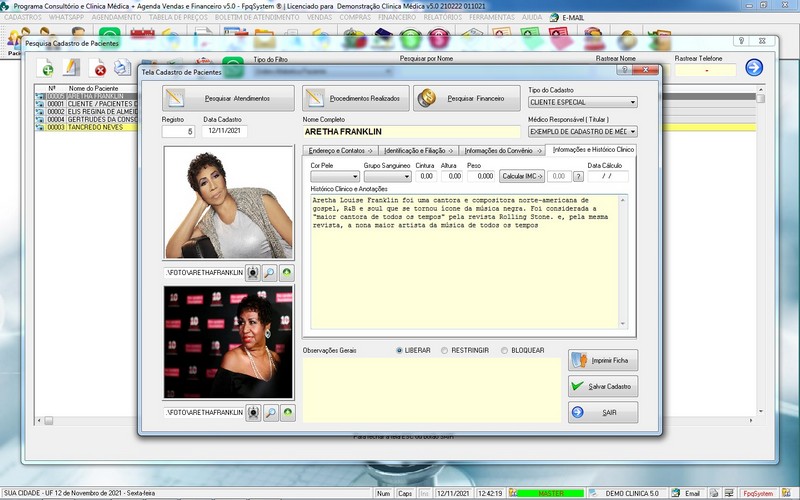Click the yellow folder icon in main toolbar

tap(265, 38)
